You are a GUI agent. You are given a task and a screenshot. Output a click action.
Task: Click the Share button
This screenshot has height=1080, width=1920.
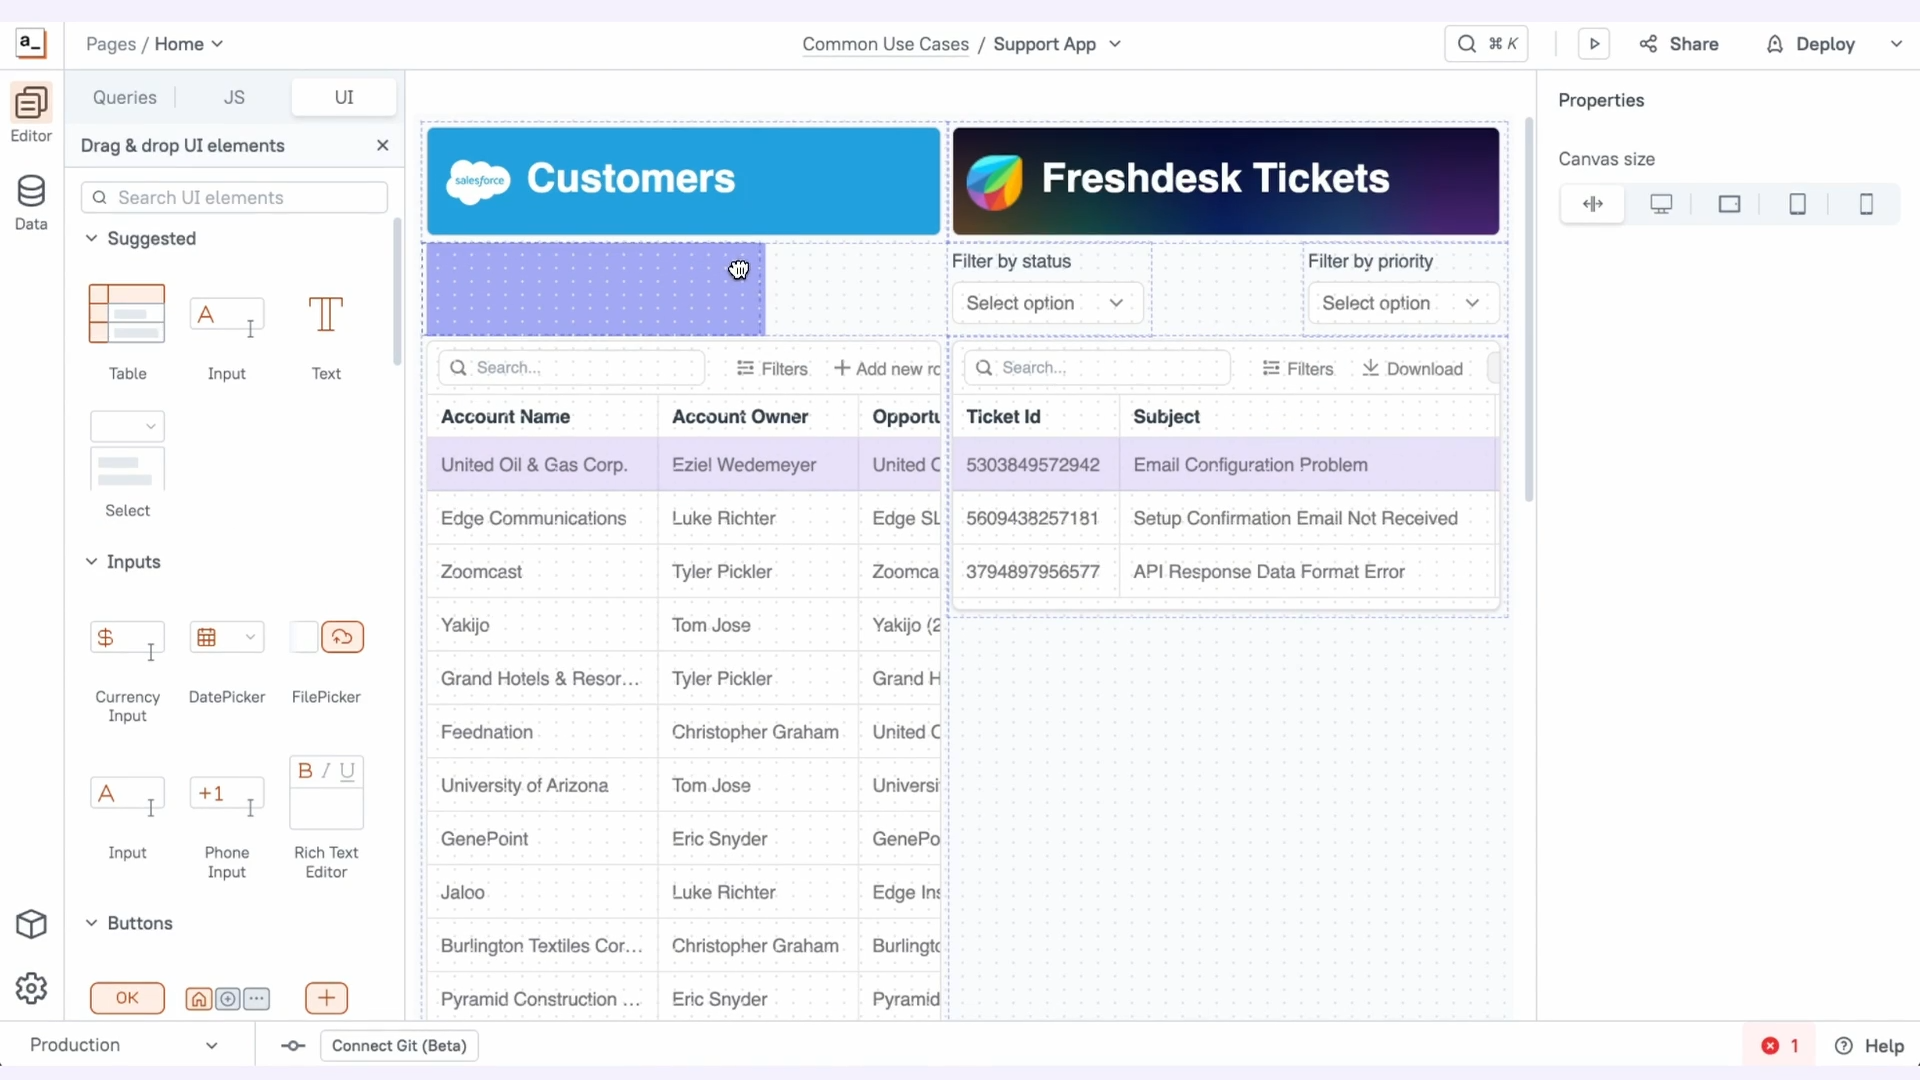pos(1680,44)
